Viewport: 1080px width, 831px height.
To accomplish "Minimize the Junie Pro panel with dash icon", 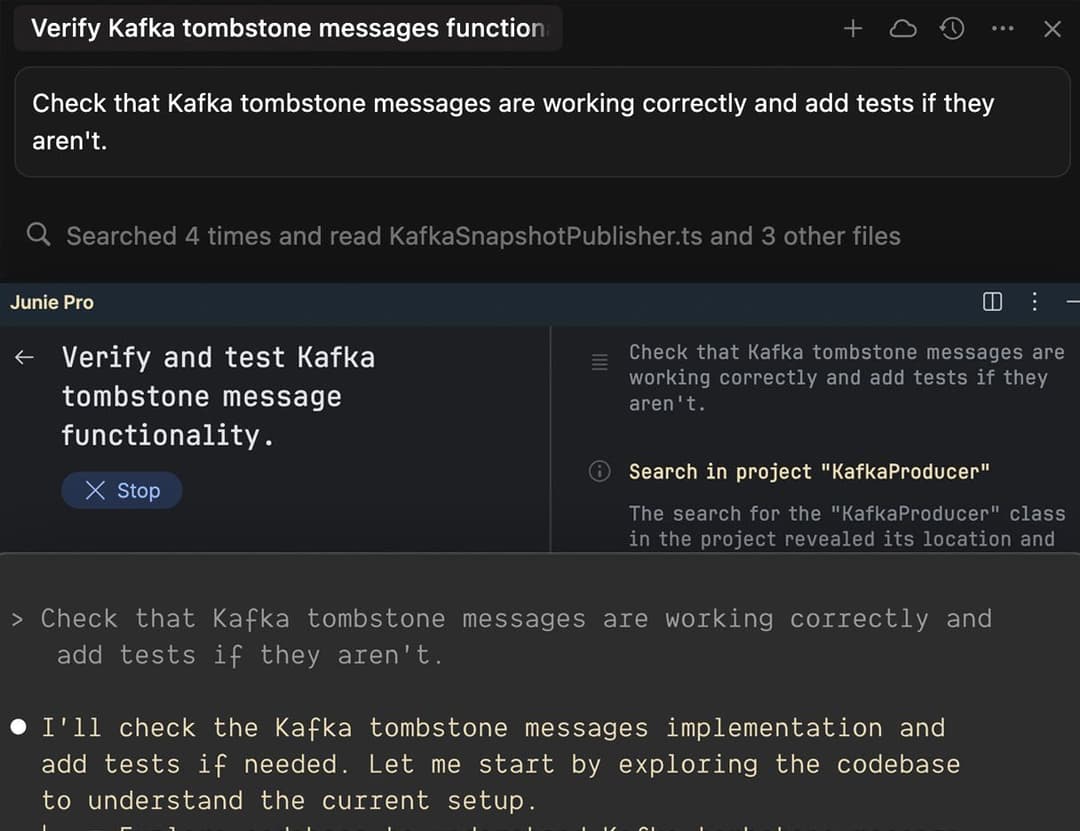I will click(x=1072, y=301).
